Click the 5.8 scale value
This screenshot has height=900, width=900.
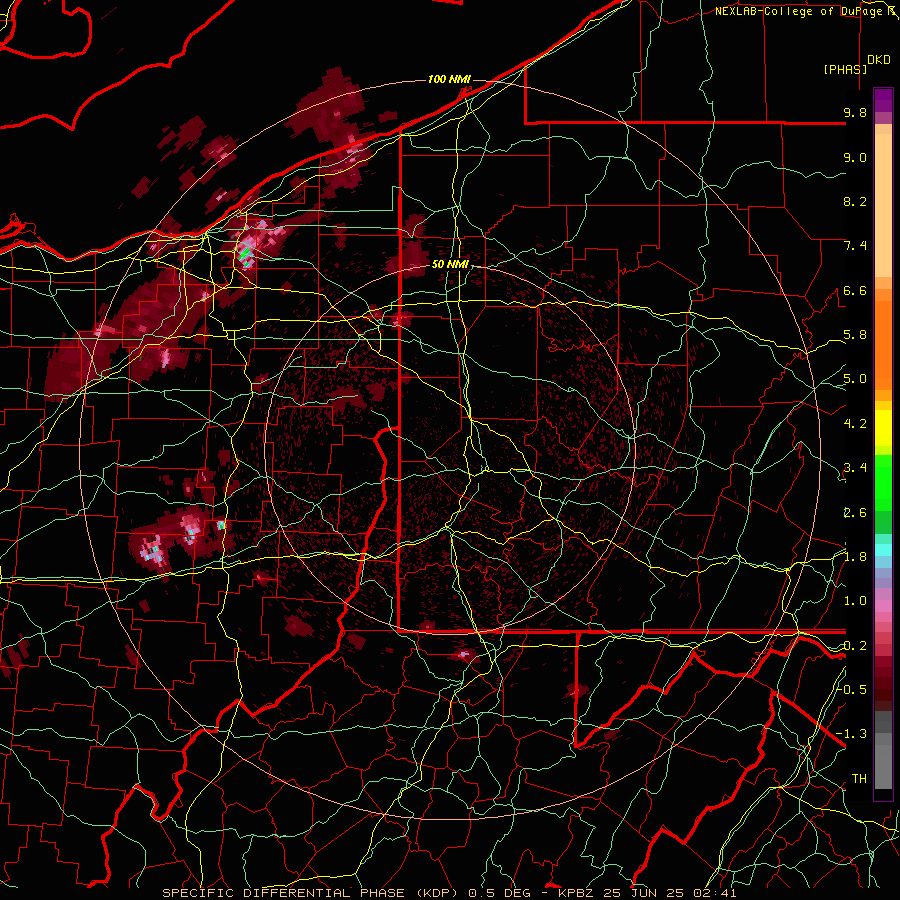855,335
